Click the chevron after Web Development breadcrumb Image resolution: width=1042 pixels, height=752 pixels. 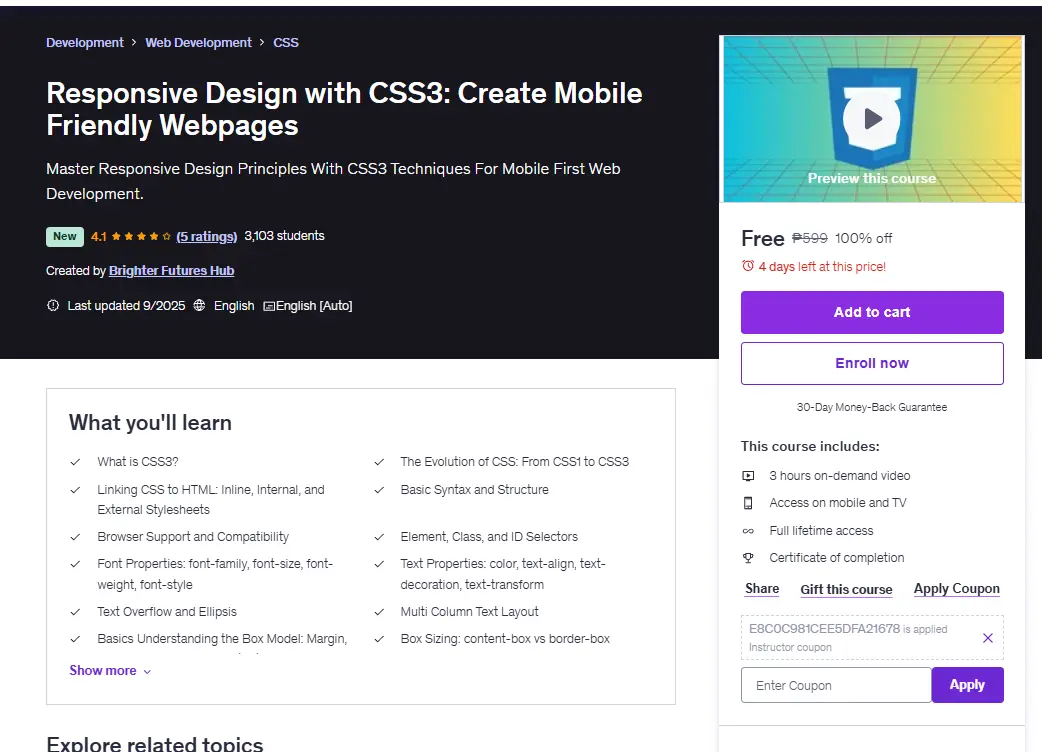262,43
